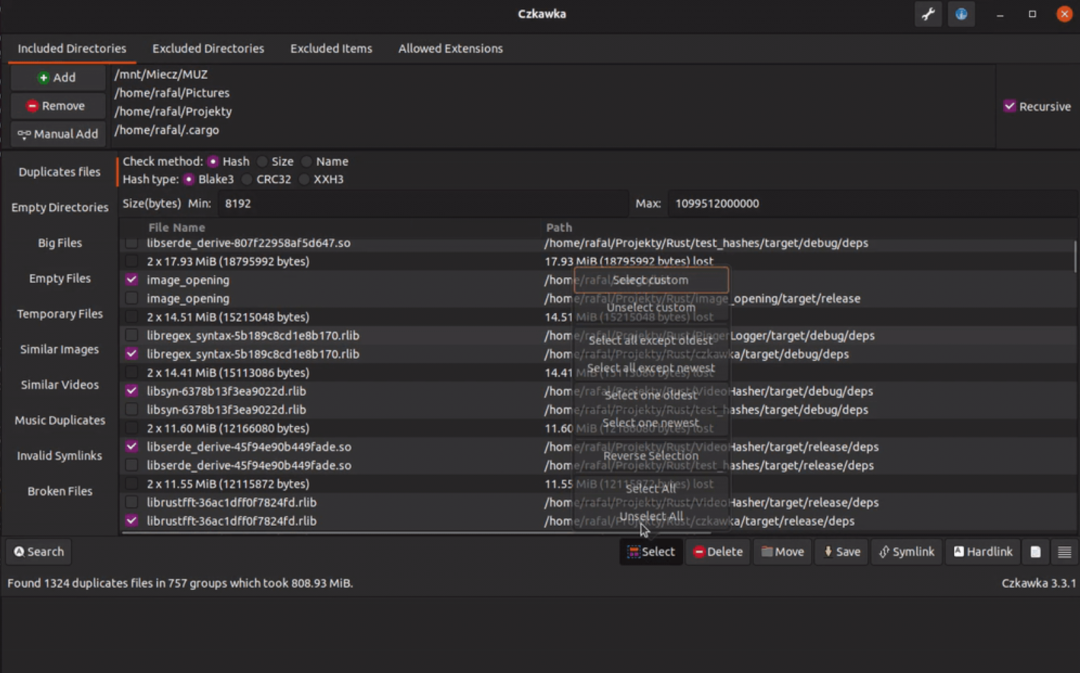The width and height of the screenshot is (1080, 673).
Task: Open the blue info/about icon
Action: tap(961, 14)
